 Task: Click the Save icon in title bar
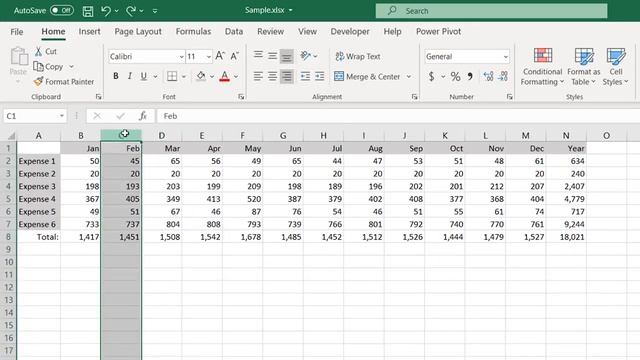tap(88, 11)
